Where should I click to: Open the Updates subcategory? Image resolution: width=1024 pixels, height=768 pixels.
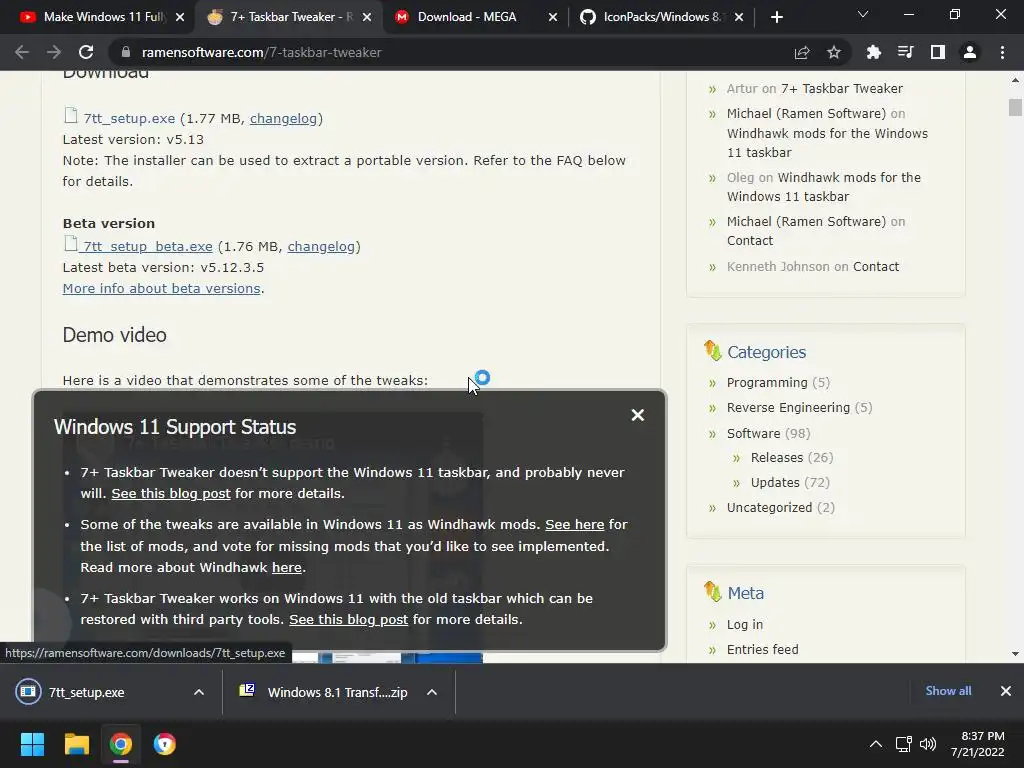tap(775, 482)
